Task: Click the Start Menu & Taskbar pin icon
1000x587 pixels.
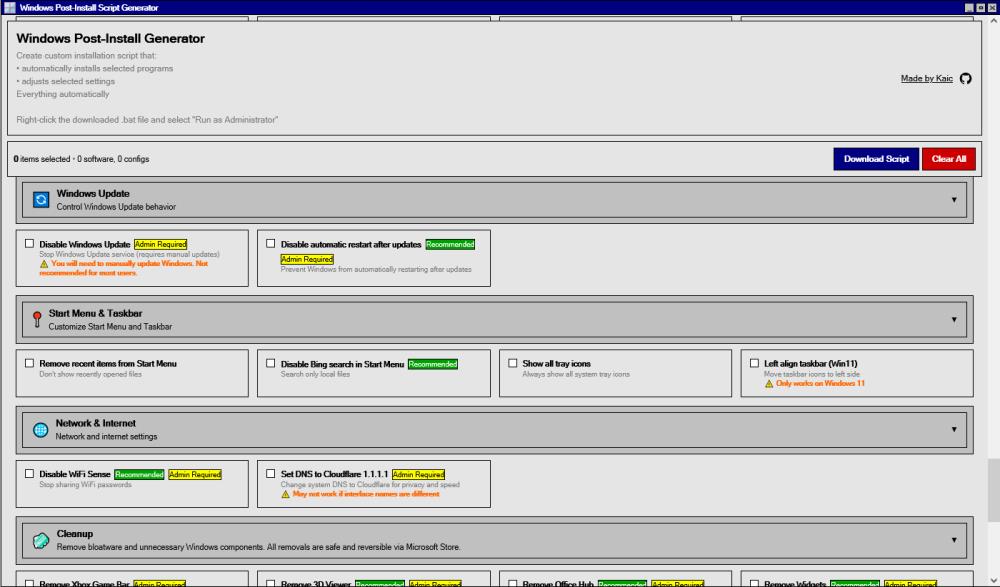Action: [37, 319]
